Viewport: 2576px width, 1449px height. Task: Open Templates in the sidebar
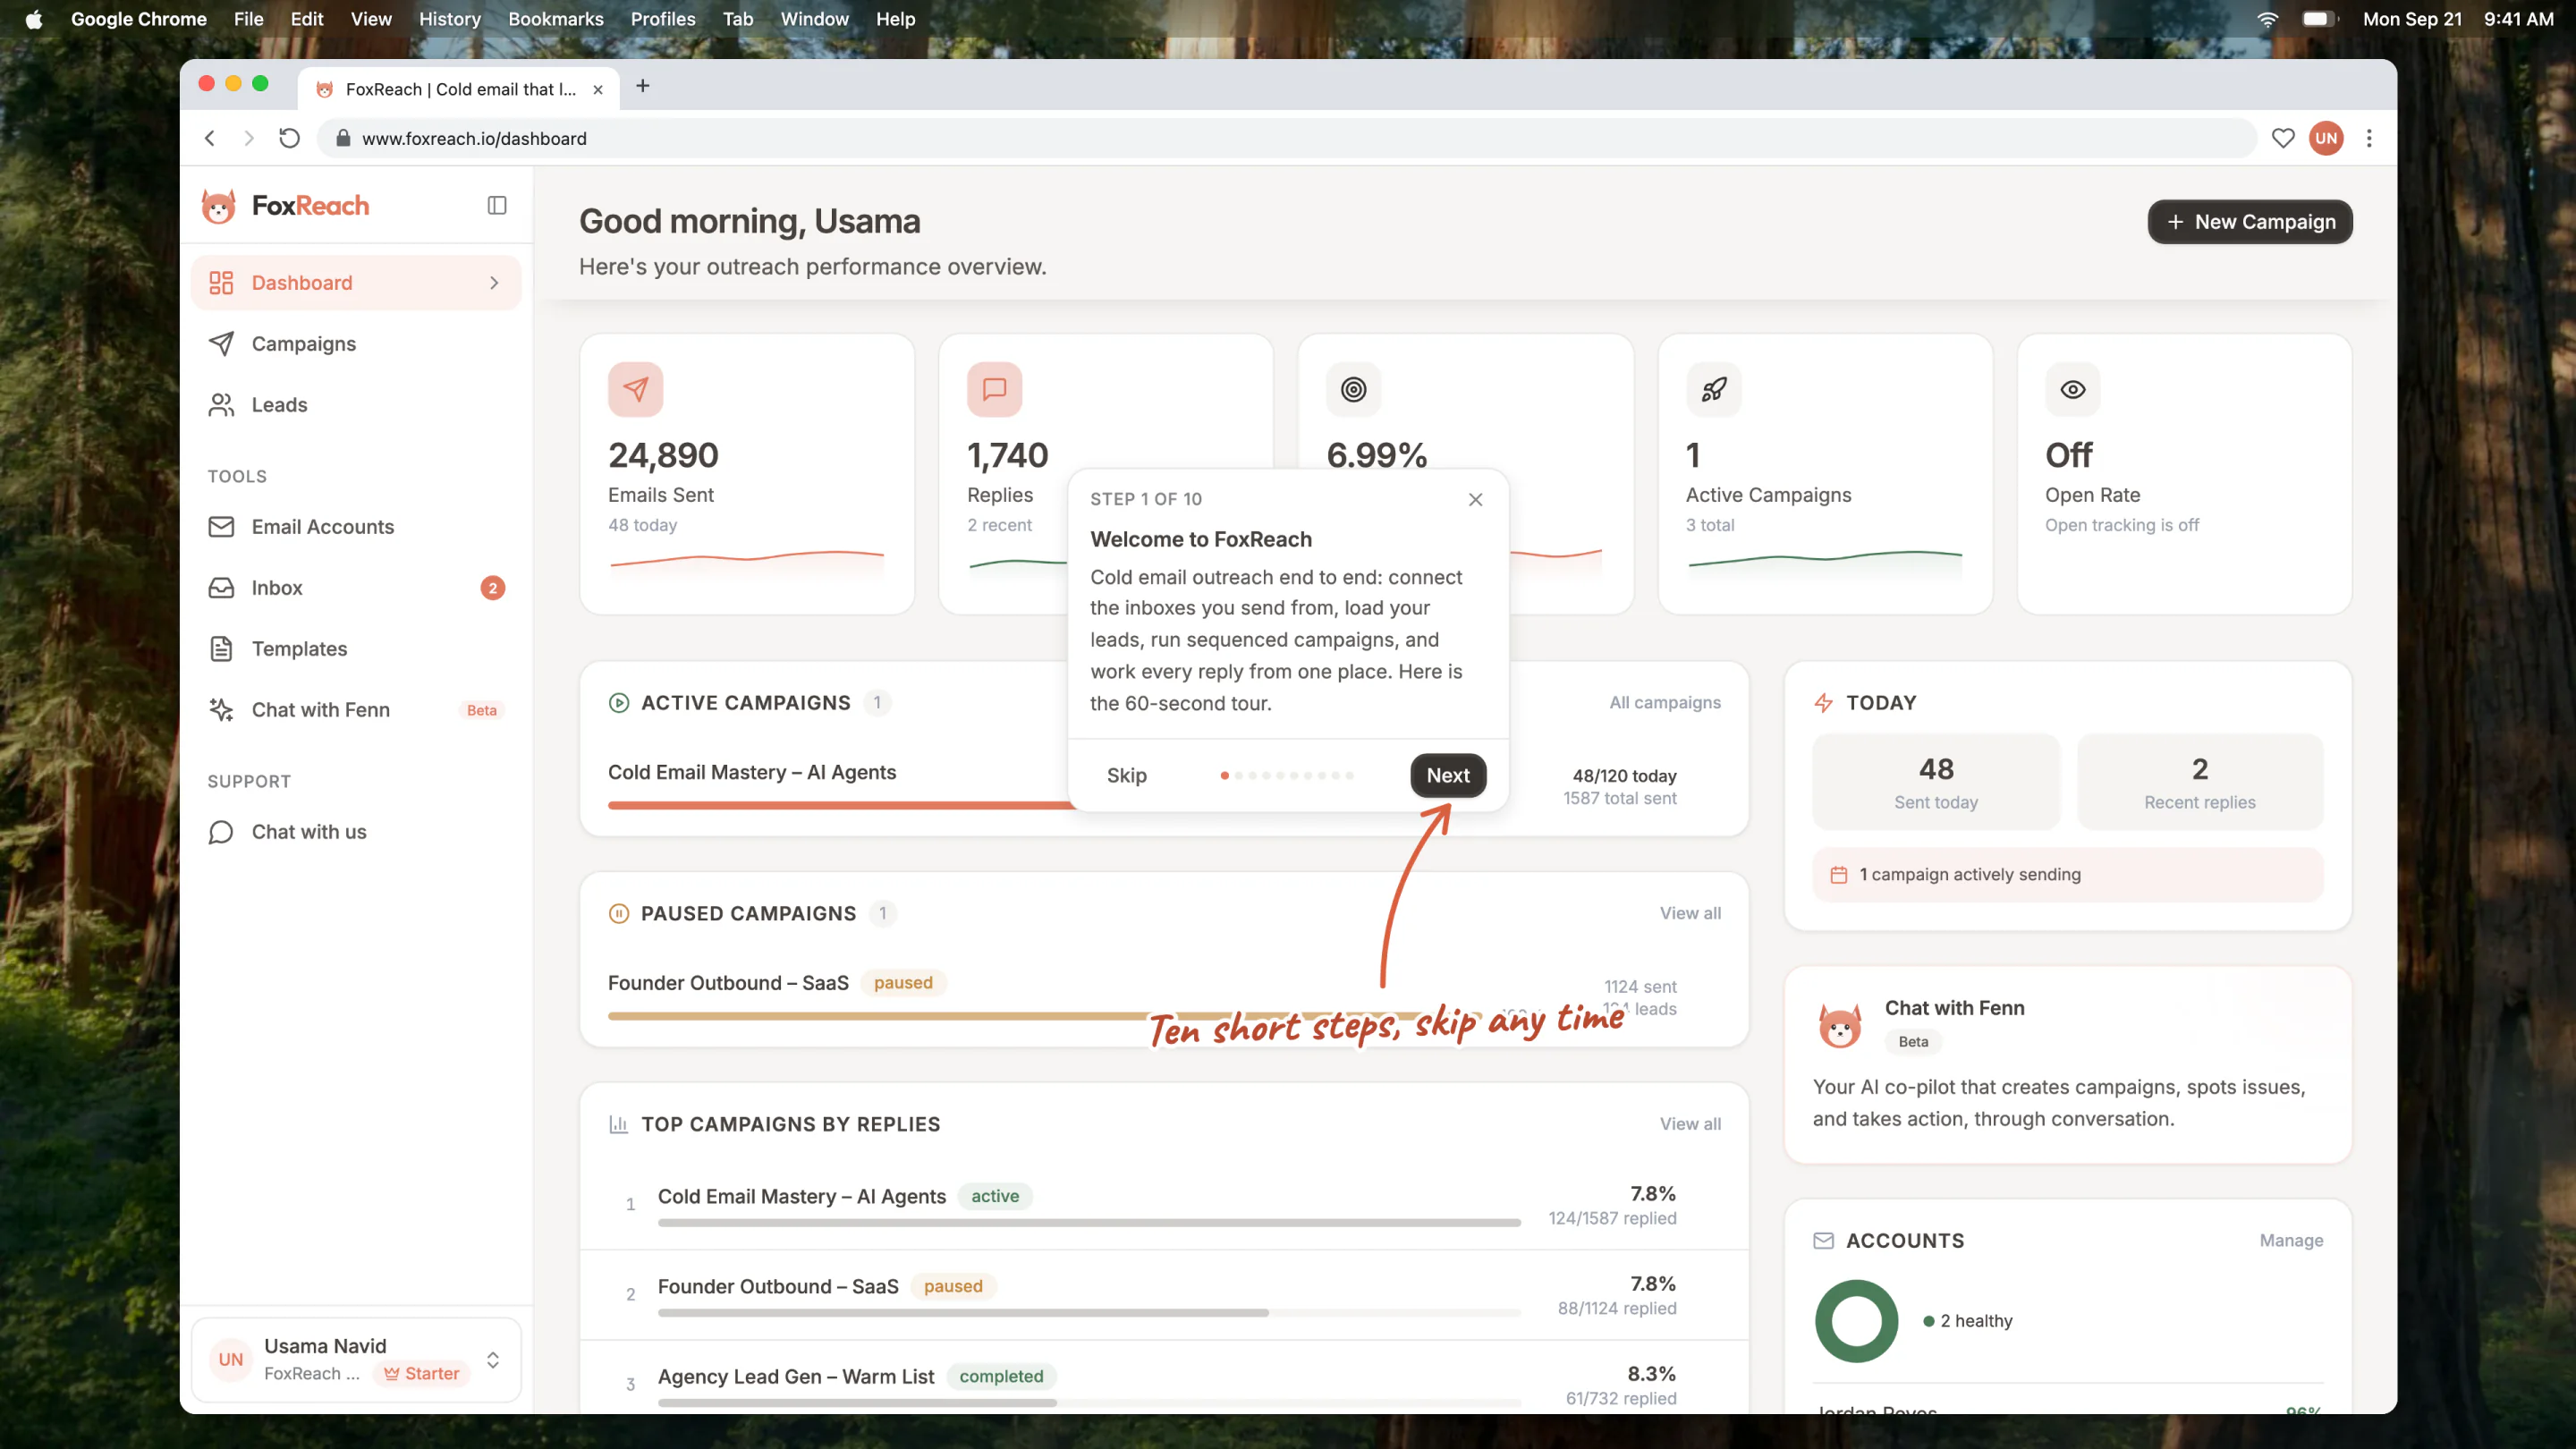click(x=356, y=649)
